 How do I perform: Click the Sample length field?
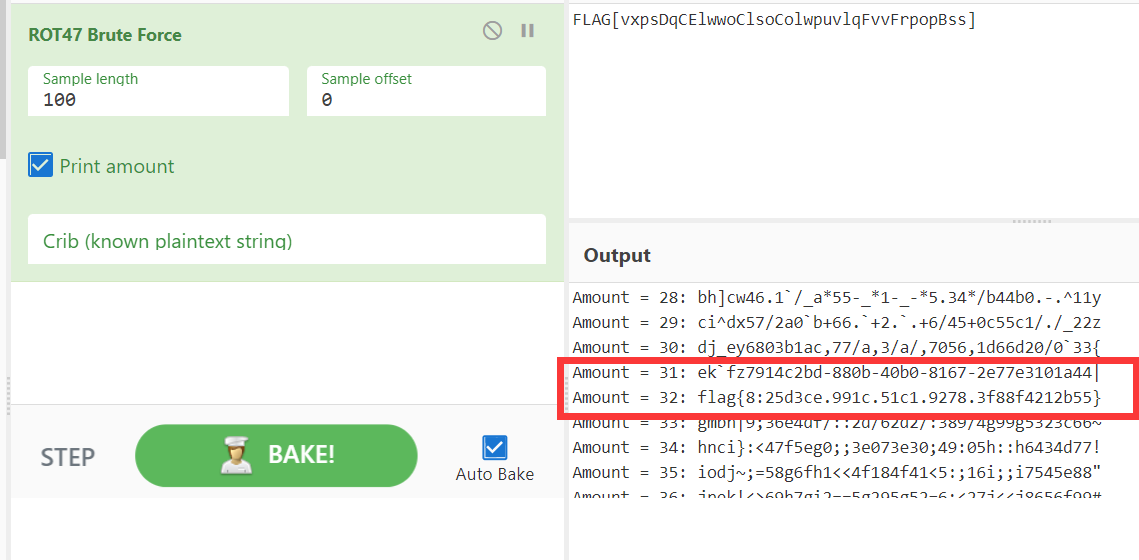tap(158, 100)
